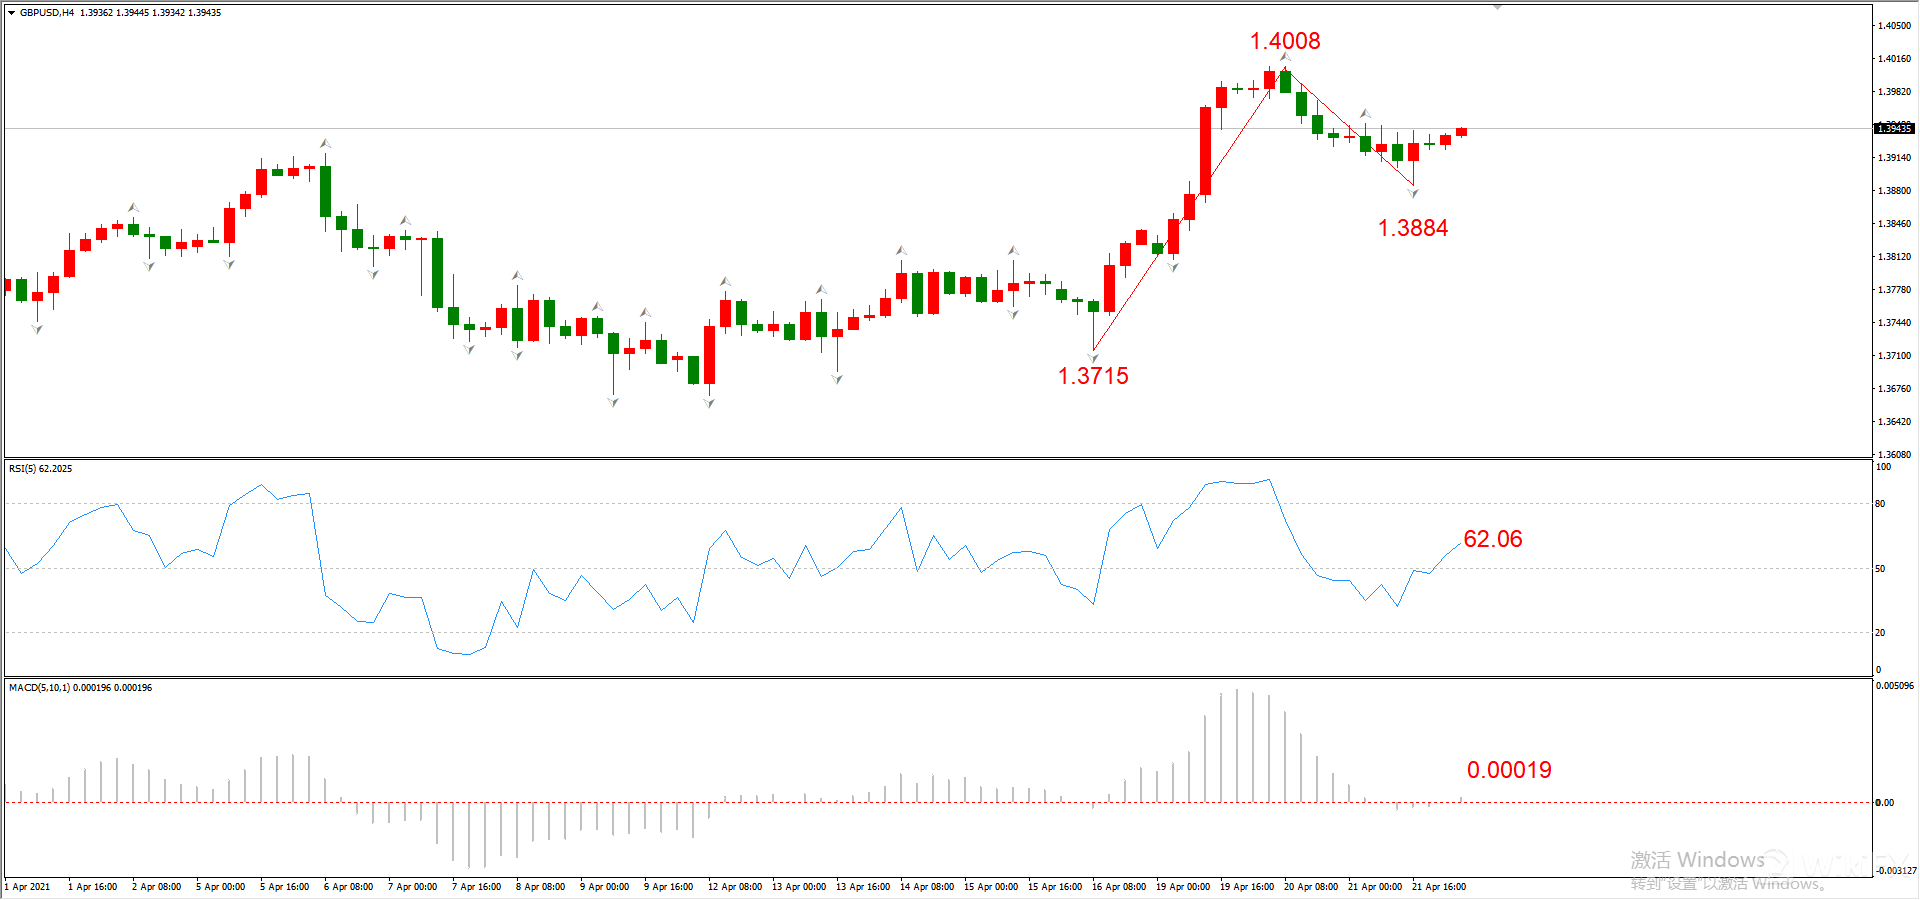Click the down fractal arrow above 1.3715
The width and height of the screenshot is (1920, 900).
(x=1093, y=357)
